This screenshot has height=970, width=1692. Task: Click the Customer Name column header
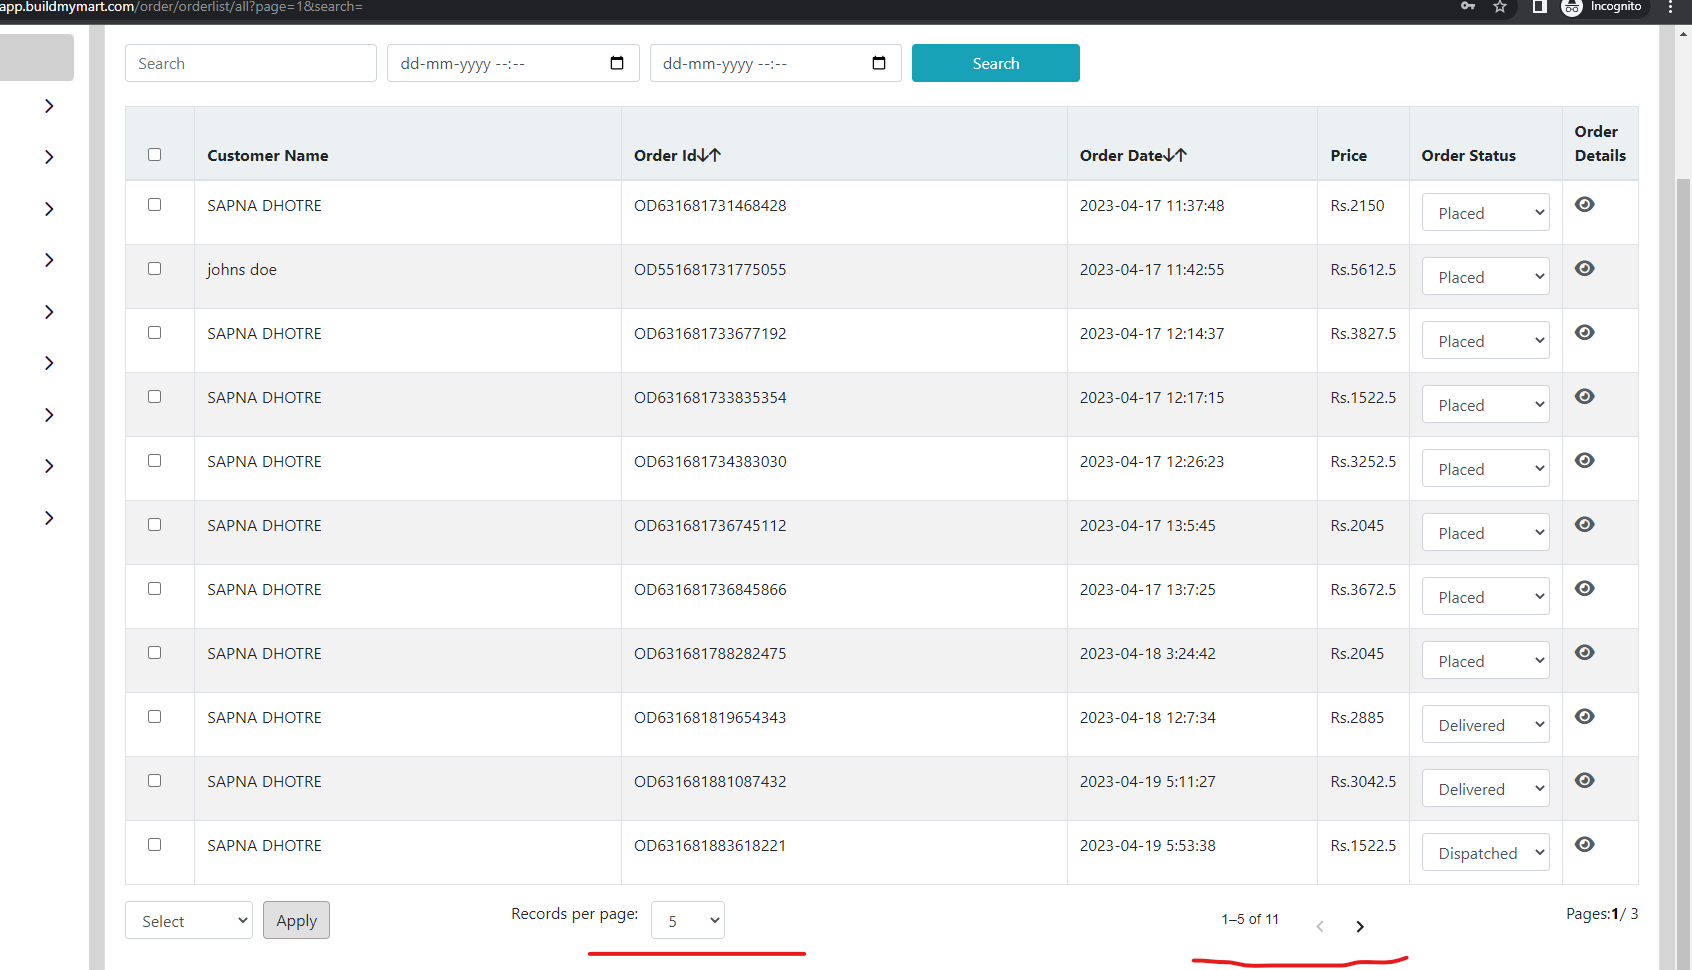[x=268, y=155]
